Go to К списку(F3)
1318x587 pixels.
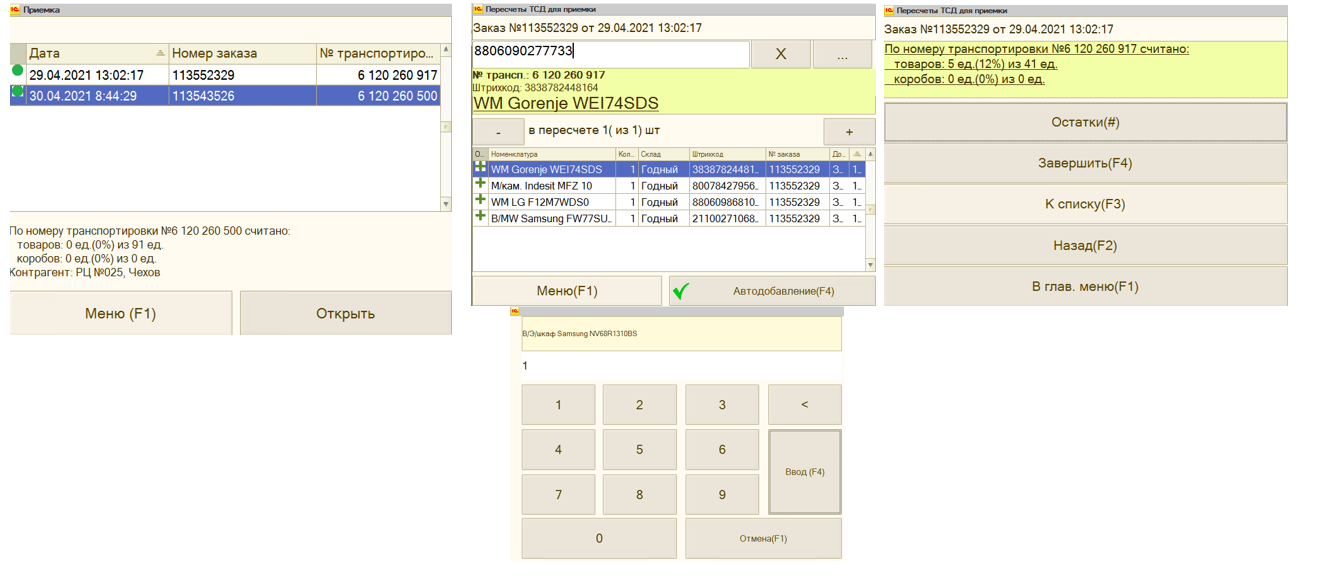click(1085, 204)
